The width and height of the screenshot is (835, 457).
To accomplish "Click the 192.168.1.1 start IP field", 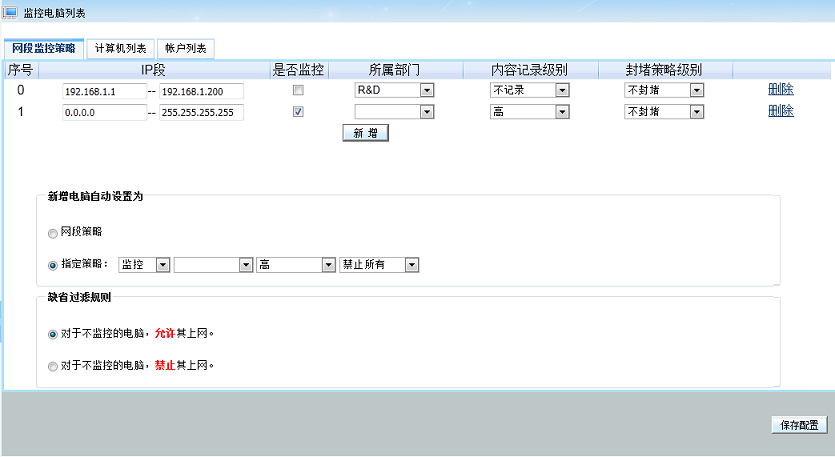I will point(104,91).
